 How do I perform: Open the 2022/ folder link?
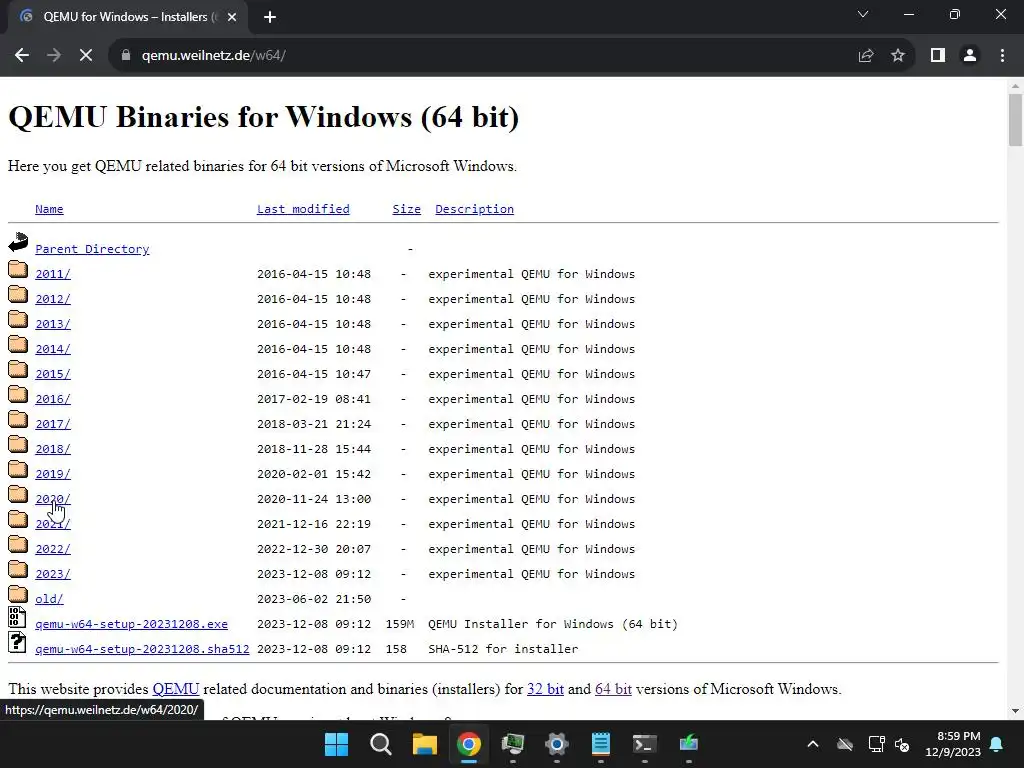53,549
